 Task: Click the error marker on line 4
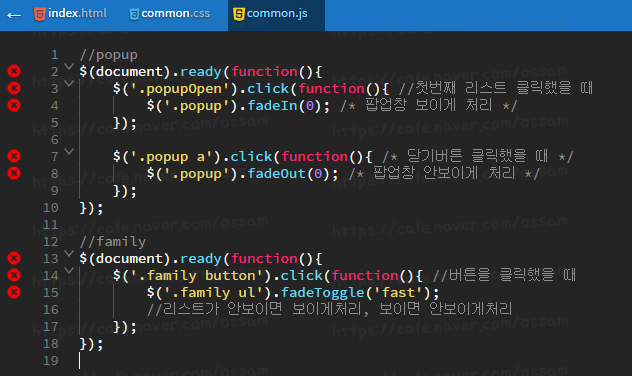[14, 105]
